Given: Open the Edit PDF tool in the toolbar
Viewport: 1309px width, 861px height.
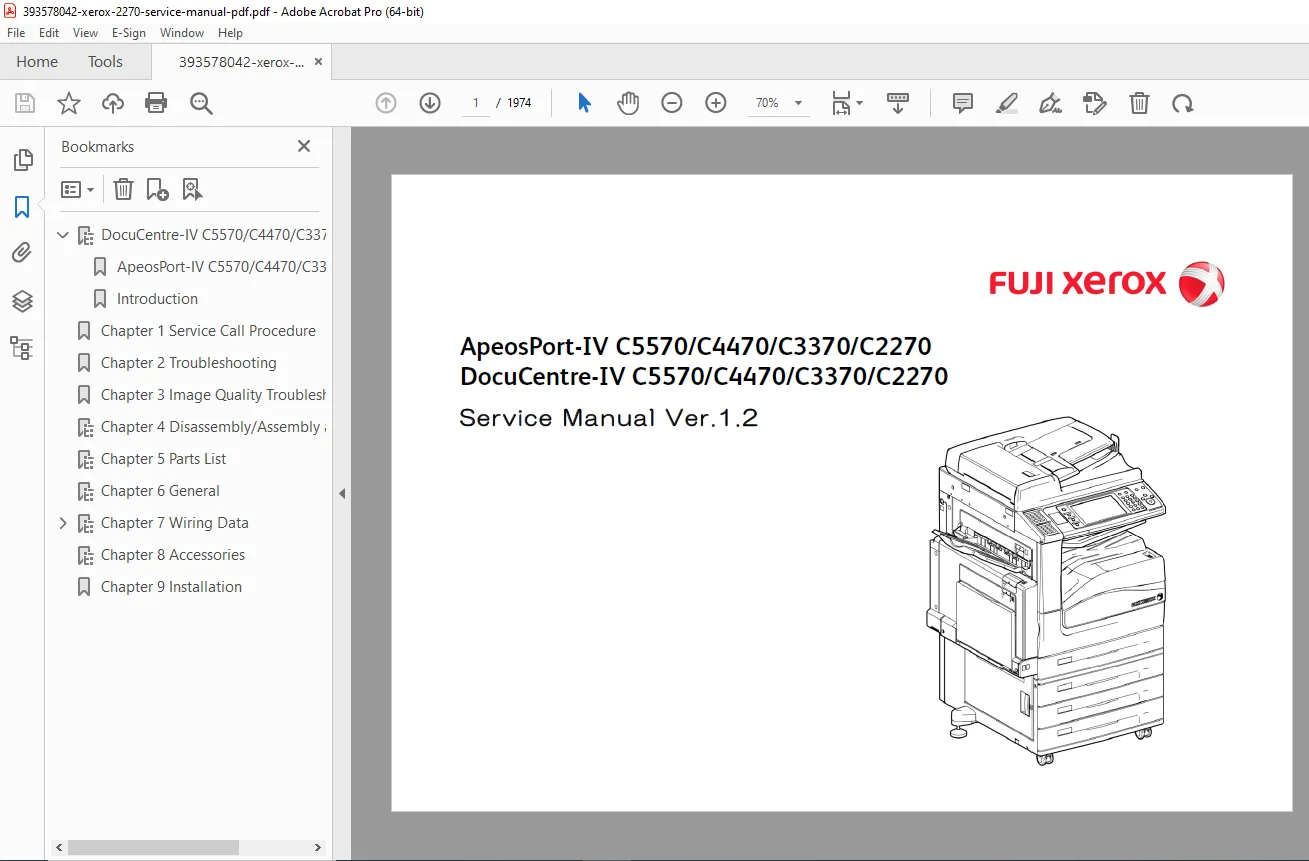Looking at the screenshot, I should (x=1095, y=103).
